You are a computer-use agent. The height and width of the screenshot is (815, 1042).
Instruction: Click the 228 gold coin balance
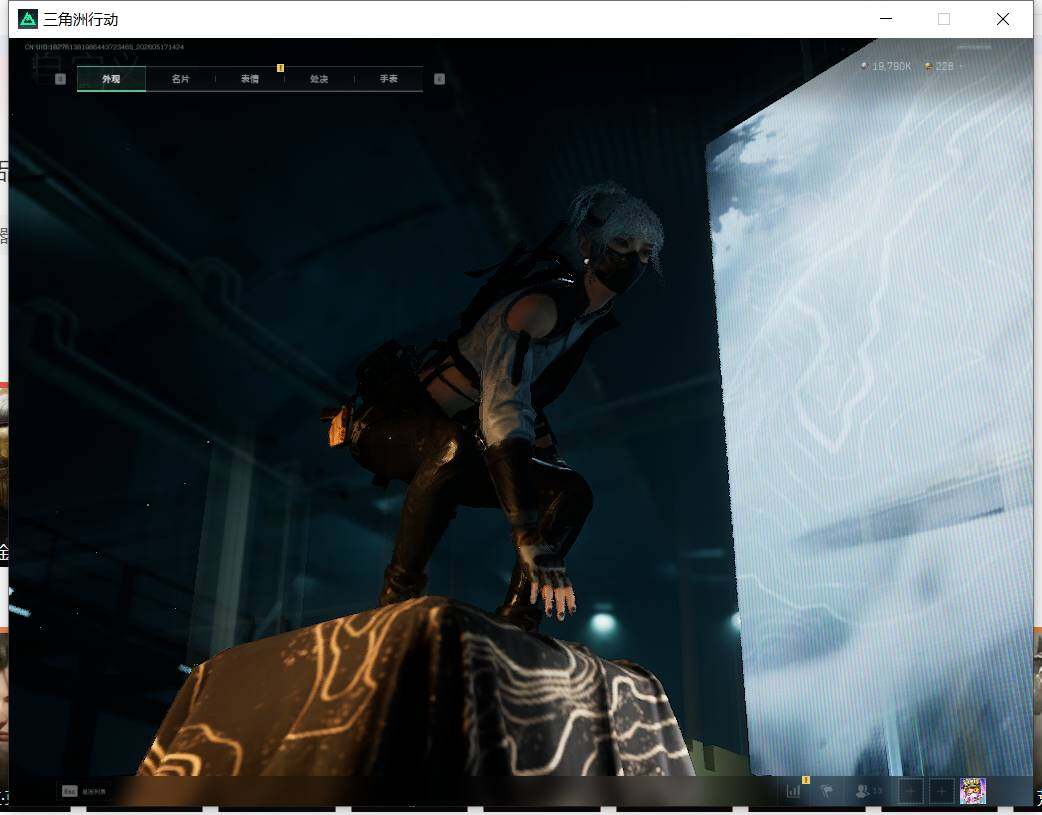click(940, 66)
